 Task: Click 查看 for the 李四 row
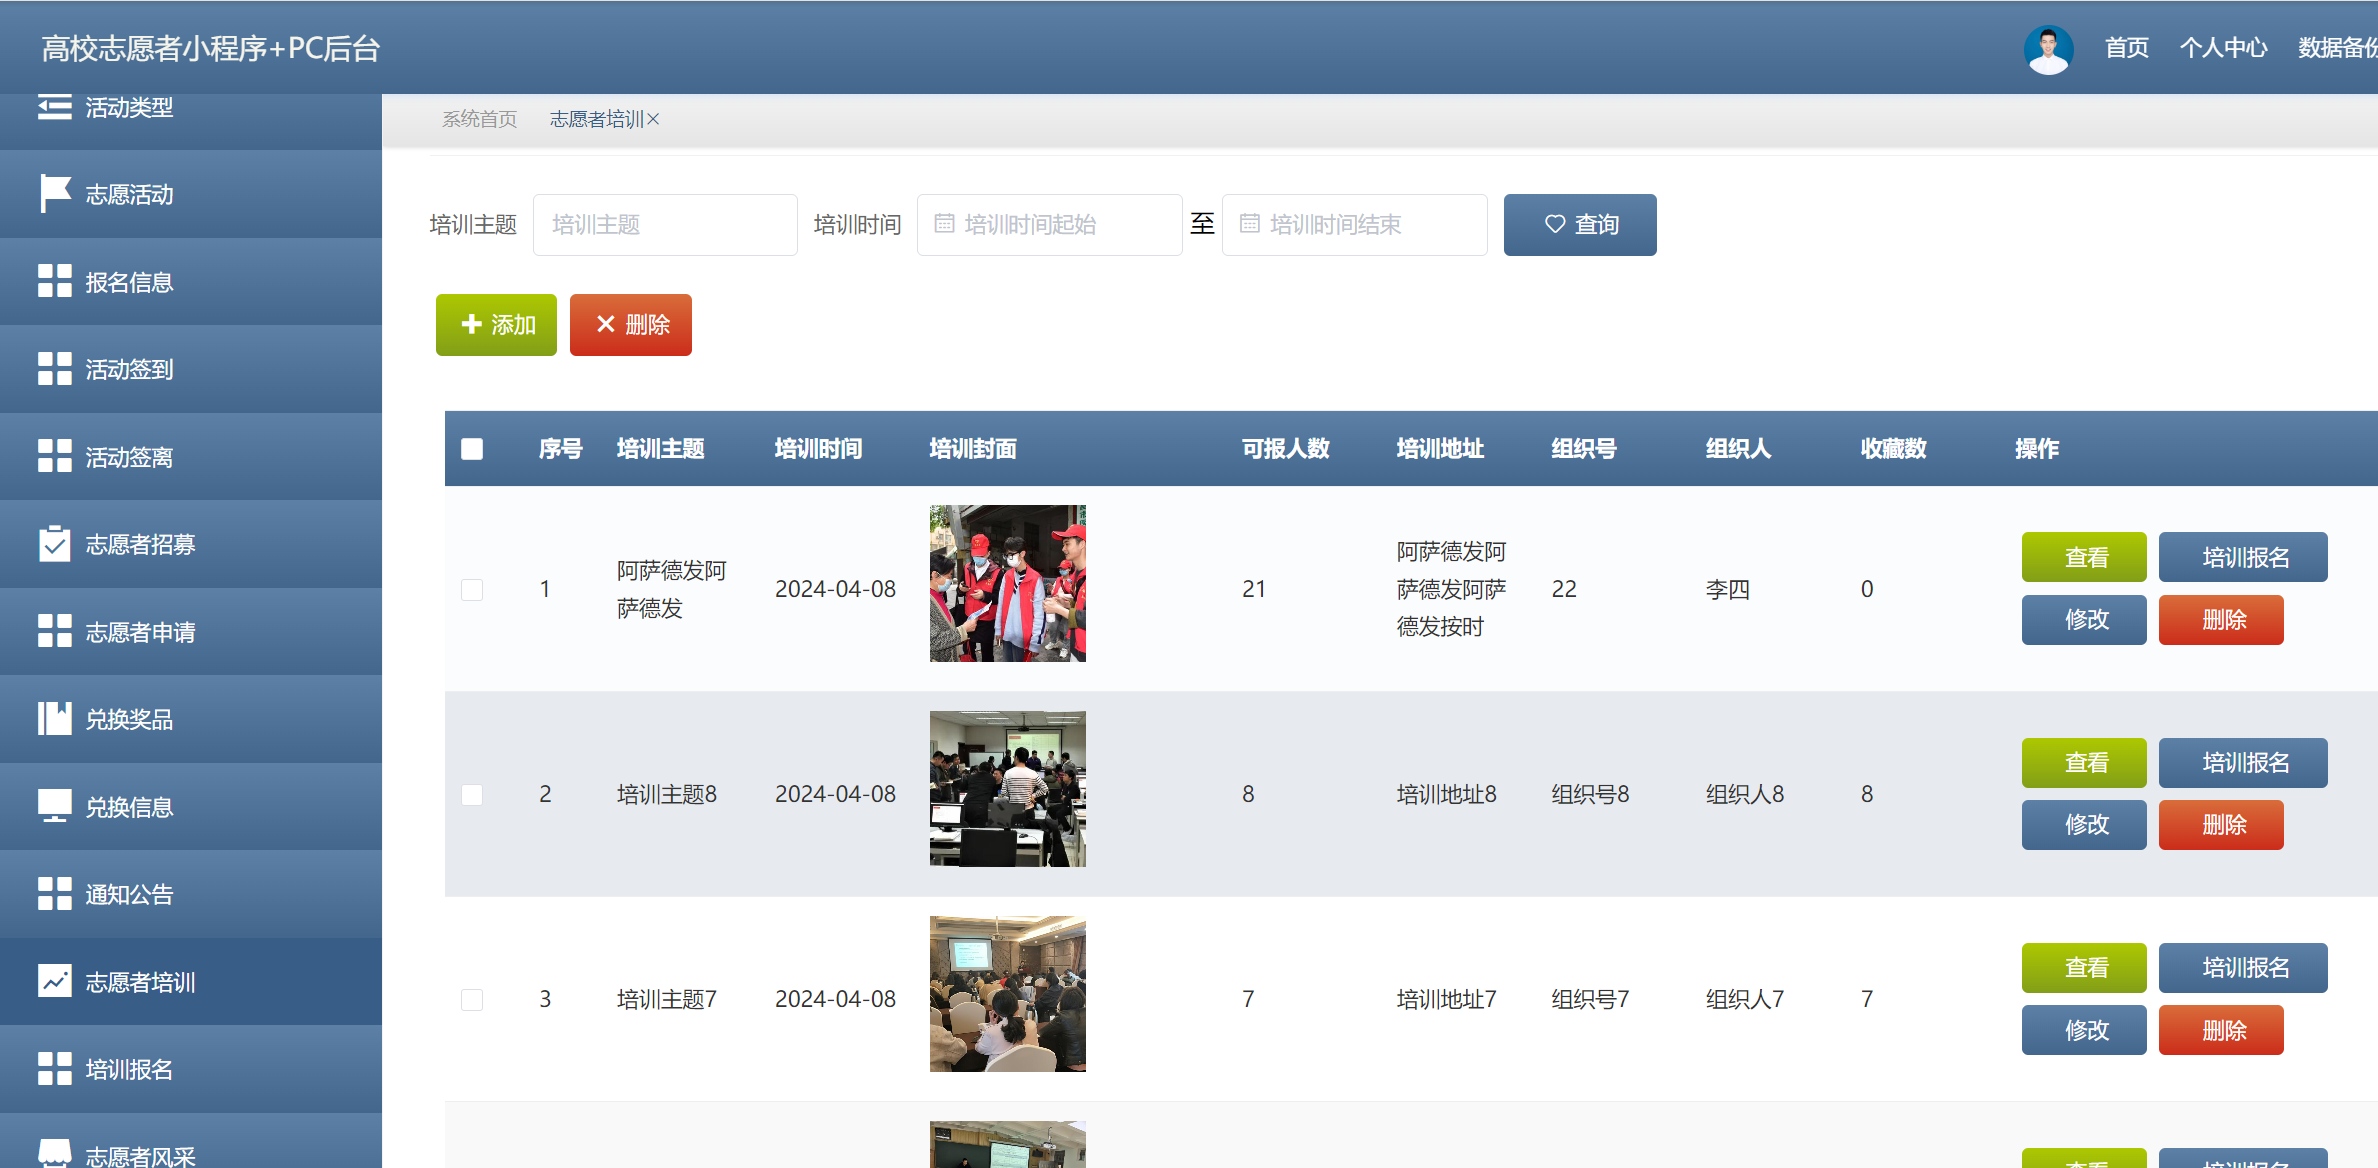coord(2084,557)
